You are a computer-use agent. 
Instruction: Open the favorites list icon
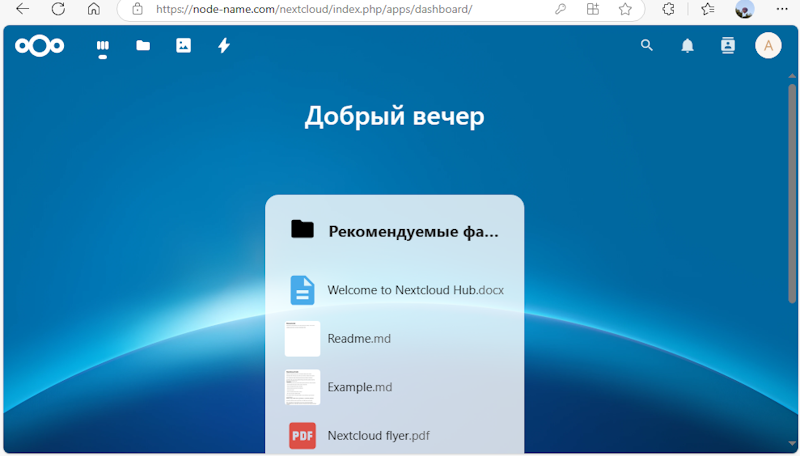(707, 9)
